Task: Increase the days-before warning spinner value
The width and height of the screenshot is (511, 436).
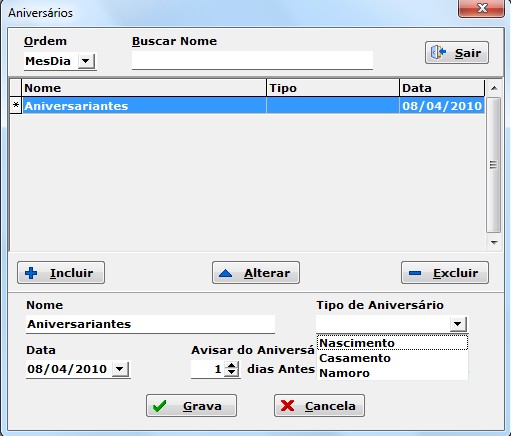Action: click(232, 365)
